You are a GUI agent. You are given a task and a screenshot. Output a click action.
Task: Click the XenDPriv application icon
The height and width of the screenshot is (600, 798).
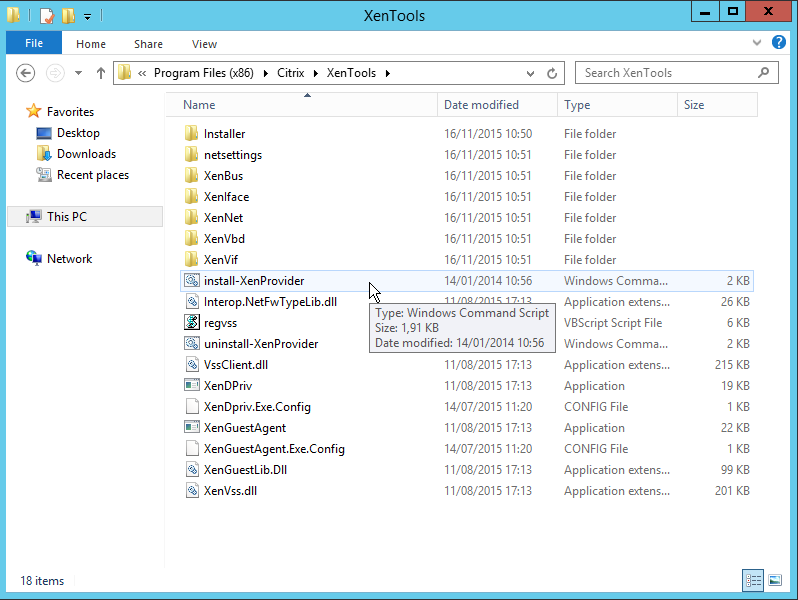pos(192,385)
